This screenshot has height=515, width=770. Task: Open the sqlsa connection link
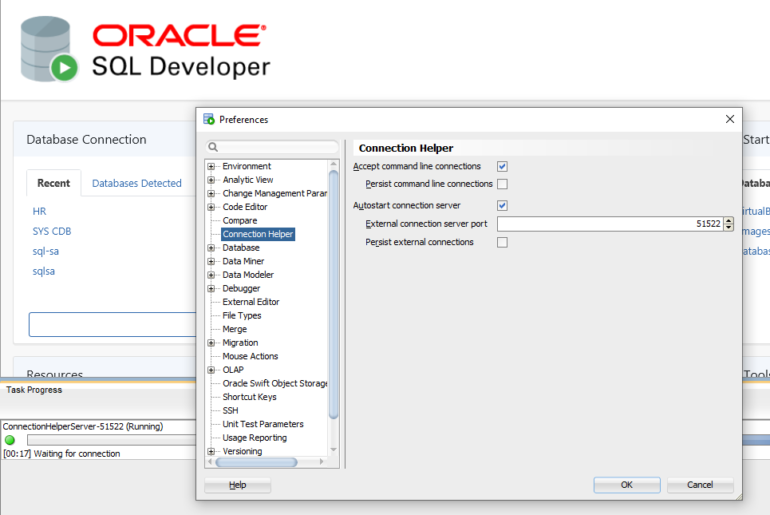pos(44,271)
